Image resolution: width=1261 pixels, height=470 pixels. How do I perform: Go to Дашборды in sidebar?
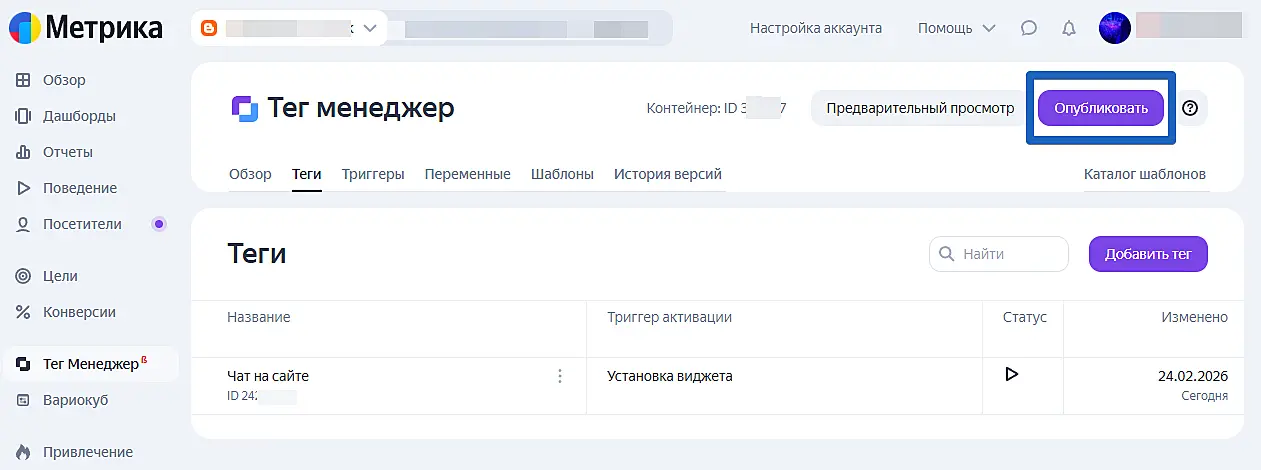coord(78,116)
